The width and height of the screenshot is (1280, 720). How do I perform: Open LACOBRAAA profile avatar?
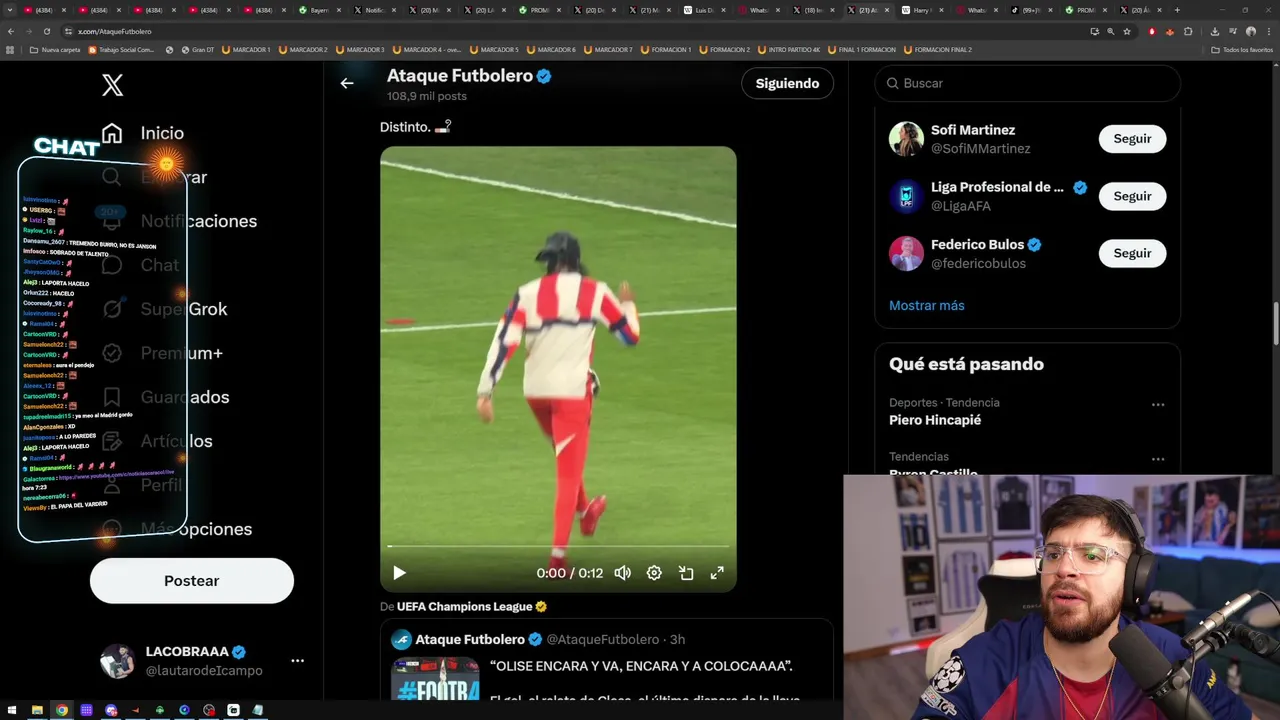pos(117,661)
